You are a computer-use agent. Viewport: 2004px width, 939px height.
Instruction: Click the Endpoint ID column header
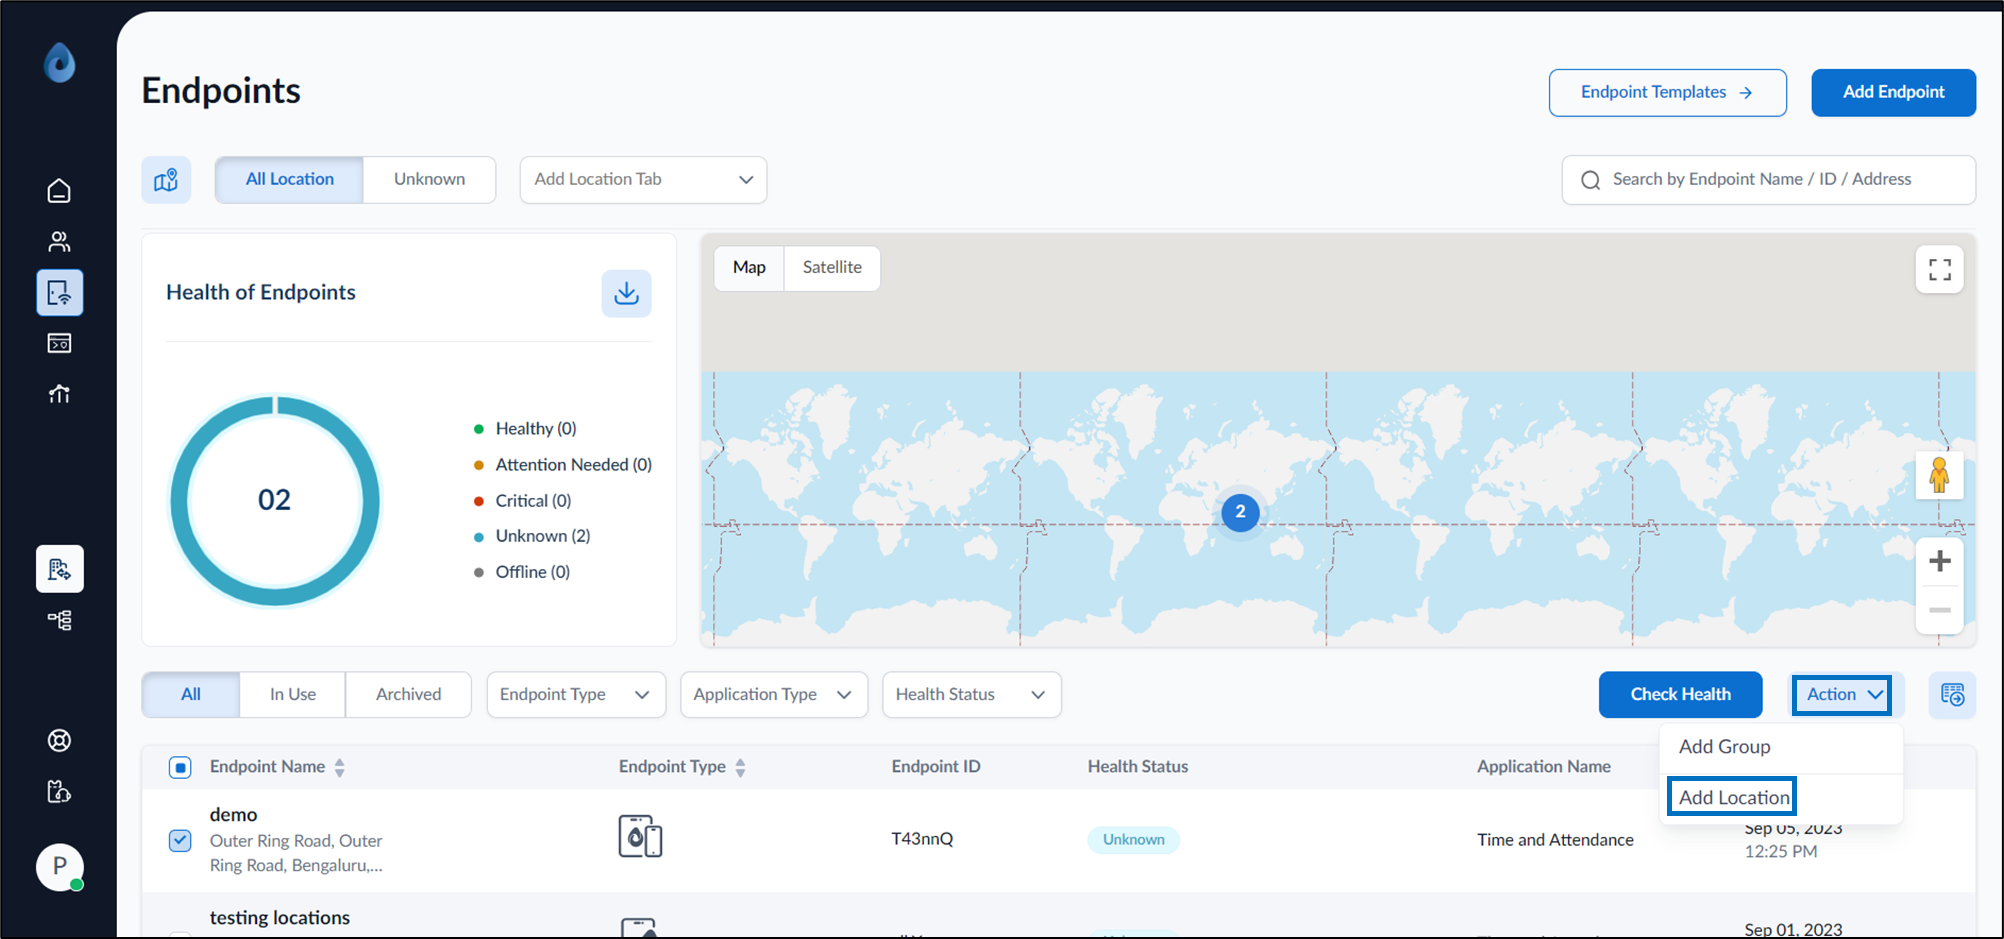click(x=936, y=767)
